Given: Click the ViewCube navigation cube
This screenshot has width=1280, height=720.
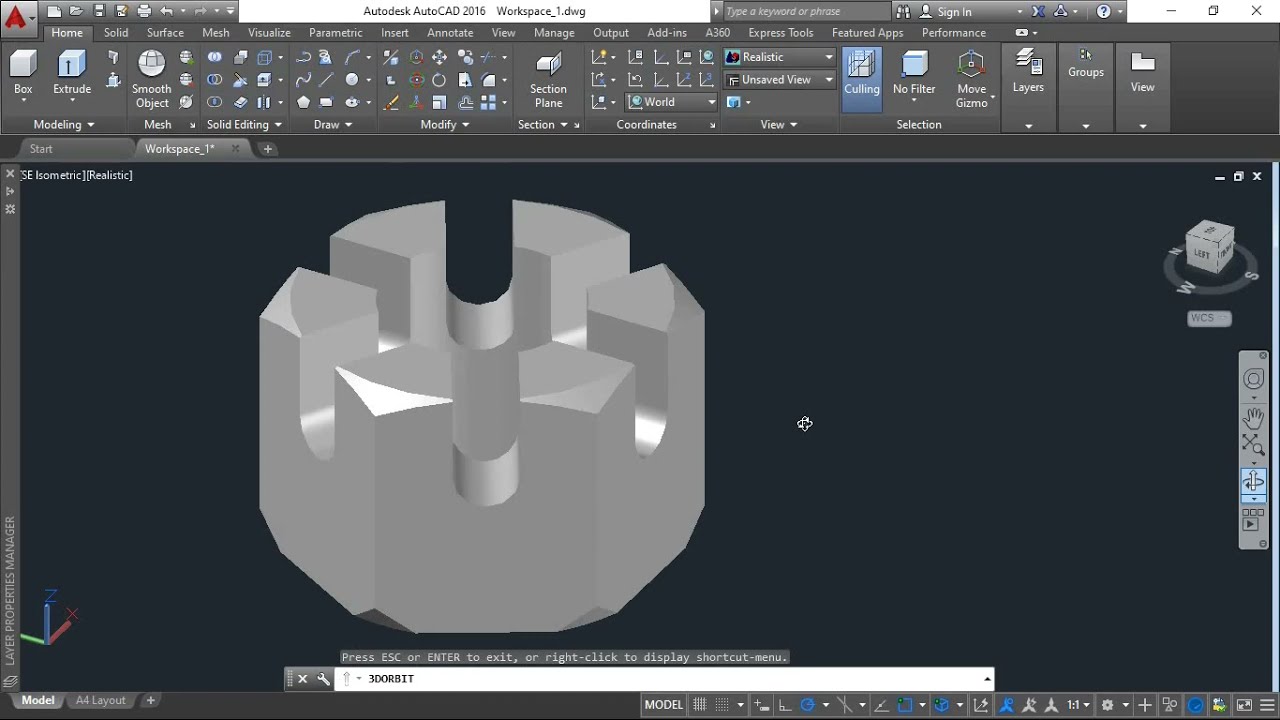Looking at the screenshot, I should pyautogui.click(x=1210, y=248).
